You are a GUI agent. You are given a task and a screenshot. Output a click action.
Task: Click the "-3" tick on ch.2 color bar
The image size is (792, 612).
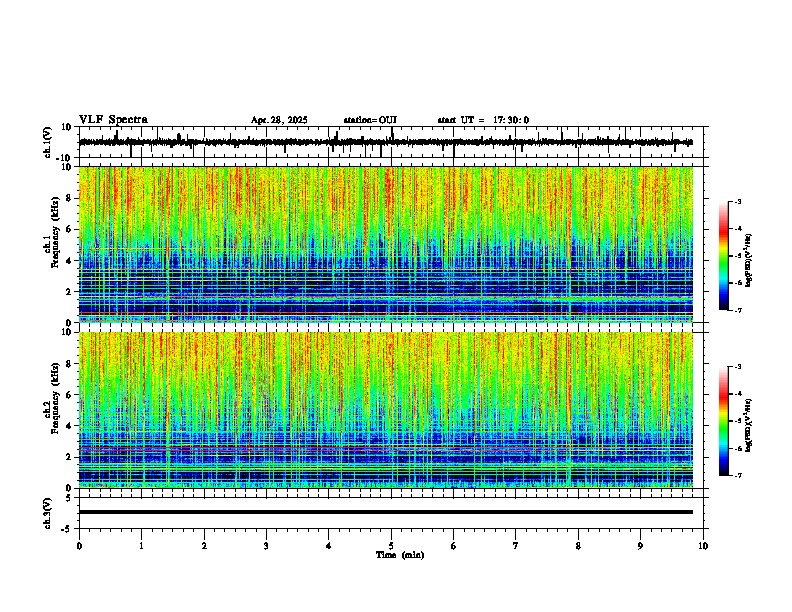pos(737,367)
